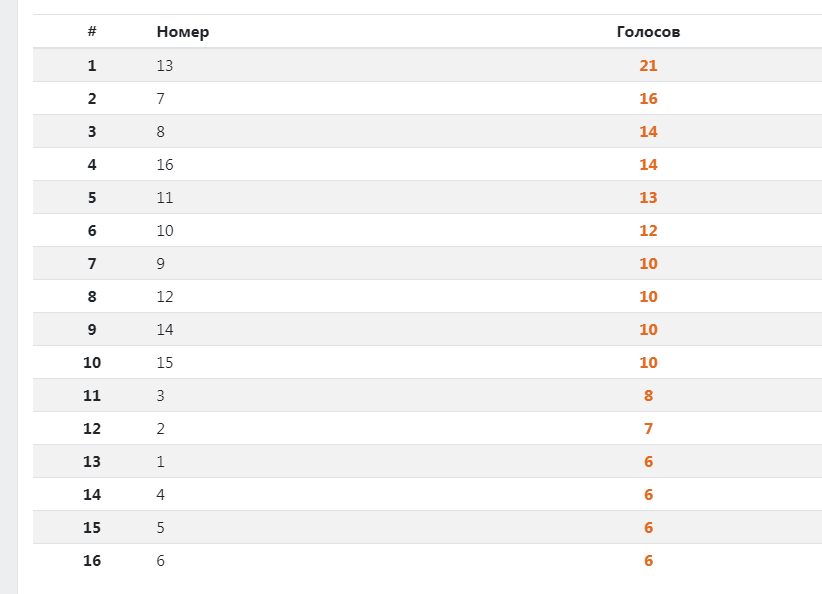The width and height of the screenshot is (822, 594).
Task: Click number 7 in the Номер column
Action: point(161,99)
